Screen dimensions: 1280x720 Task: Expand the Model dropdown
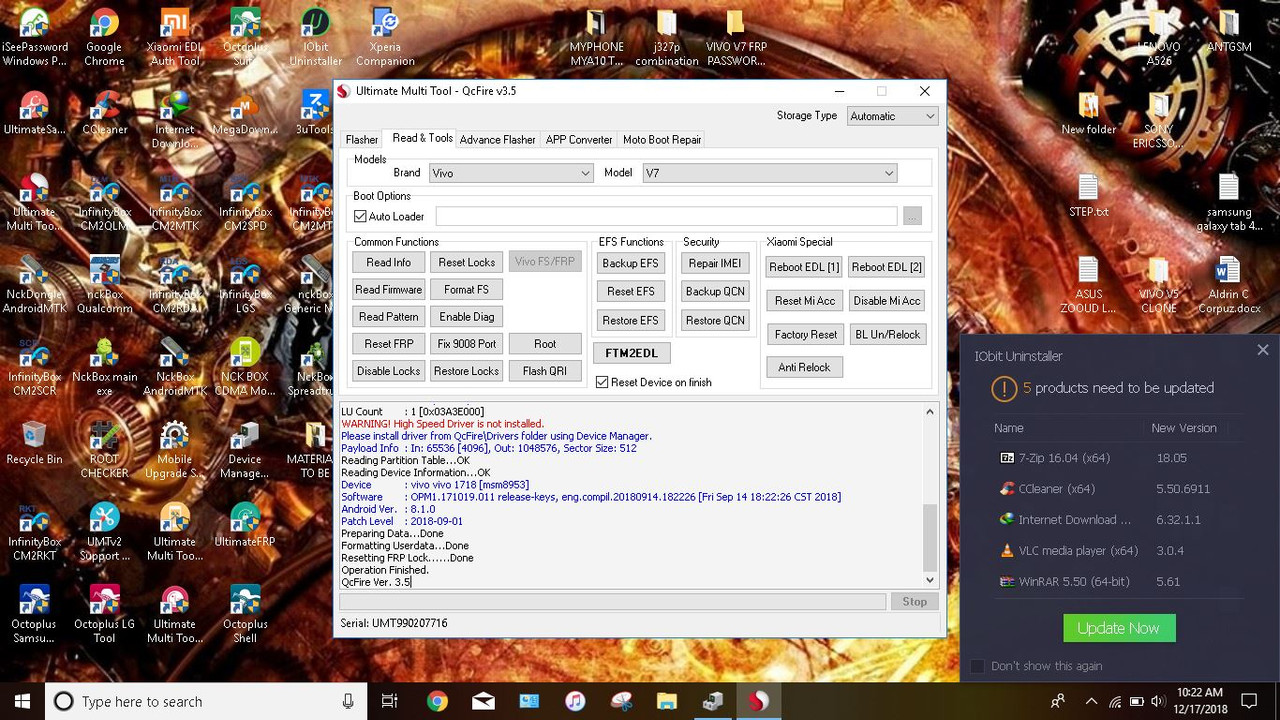click(888, 173)
